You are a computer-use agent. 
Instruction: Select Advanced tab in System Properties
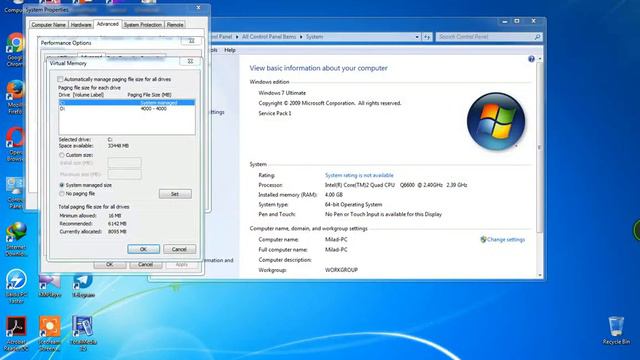pos(107,24)
